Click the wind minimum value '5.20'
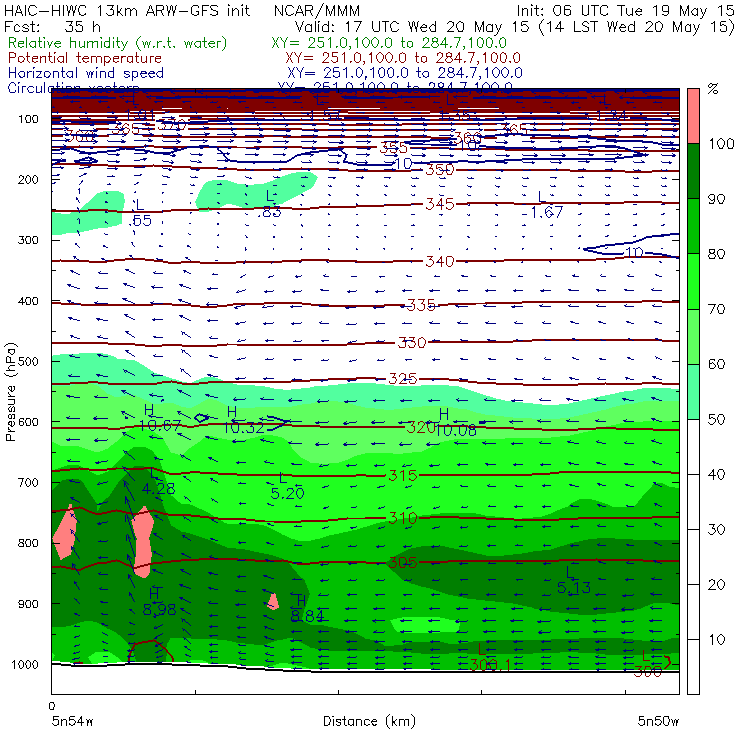740x740 pixels. (287, 494)
